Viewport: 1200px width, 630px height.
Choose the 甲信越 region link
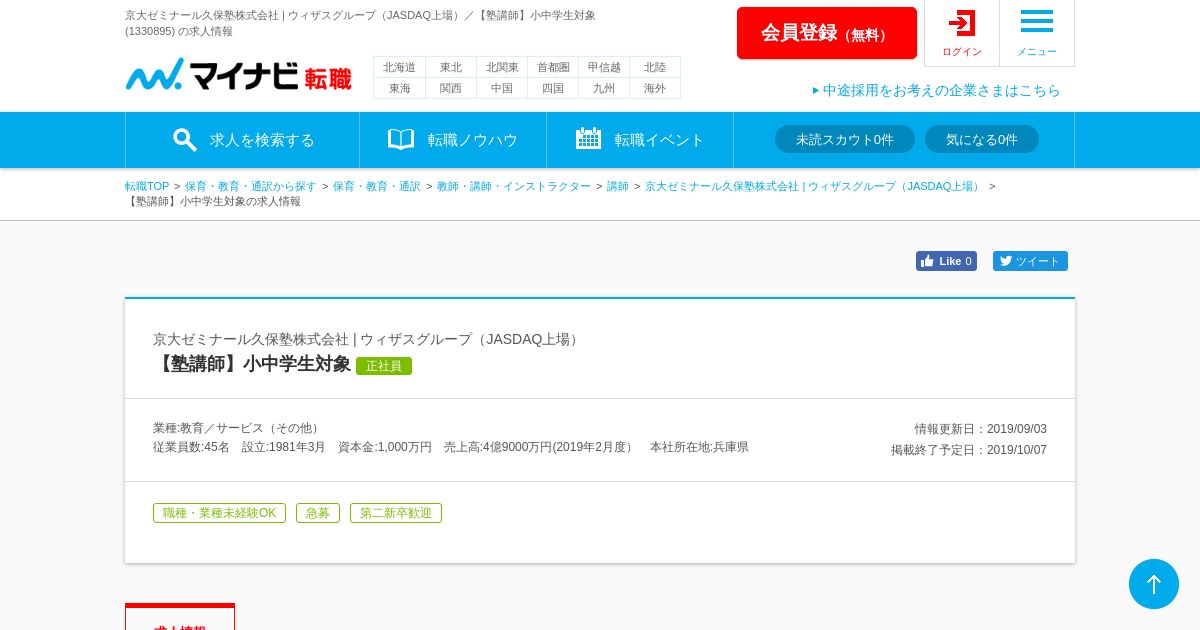604,67
